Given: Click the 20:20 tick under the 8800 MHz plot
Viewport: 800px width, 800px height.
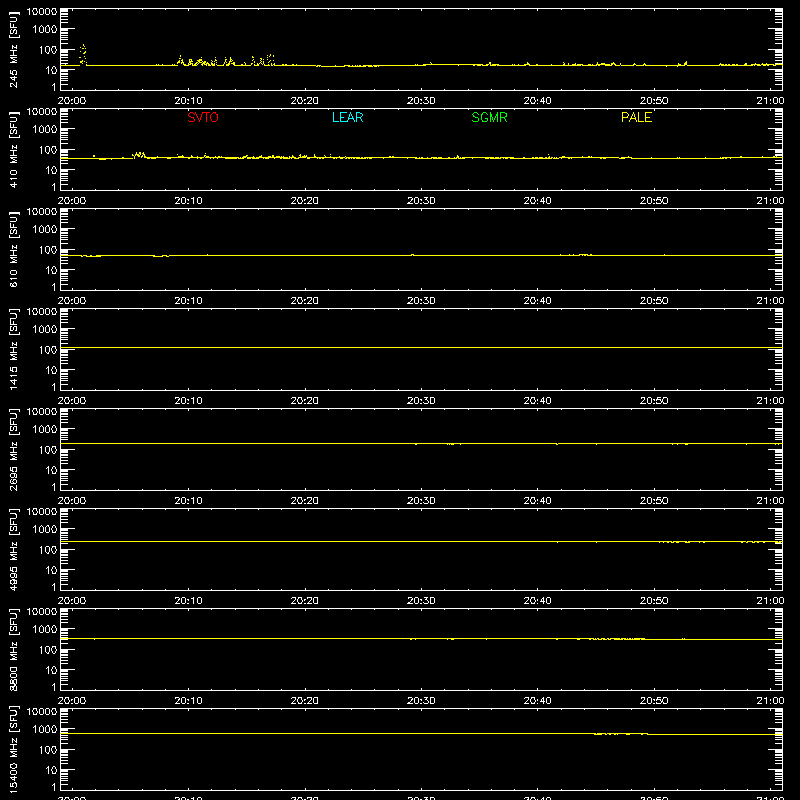Looking at the screenshot, I should coord(305,701).
